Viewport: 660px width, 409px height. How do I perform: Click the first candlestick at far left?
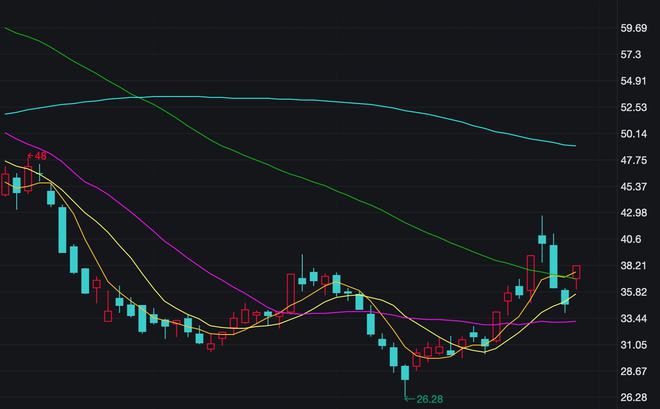(5, 183)
